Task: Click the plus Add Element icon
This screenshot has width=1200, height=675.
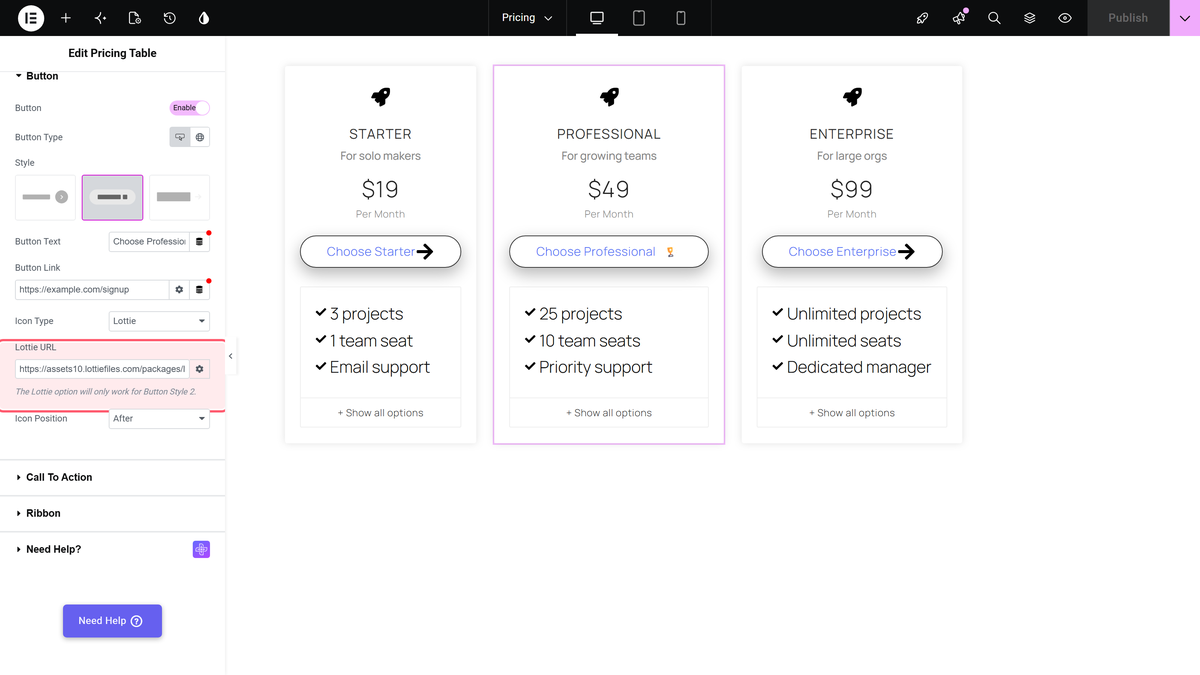Action: [66, 18]
